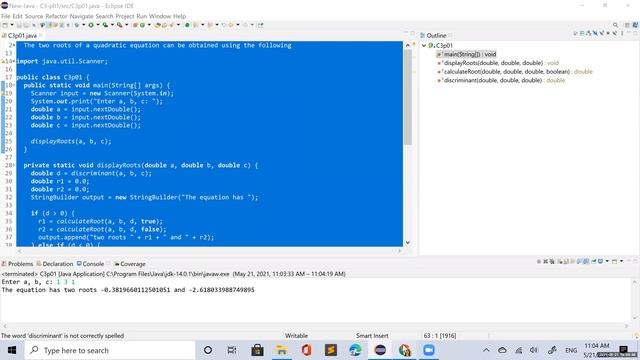Click the Debug bug icon in toolbar
Viewport: 640px width, 360px height.
[76, 25]
